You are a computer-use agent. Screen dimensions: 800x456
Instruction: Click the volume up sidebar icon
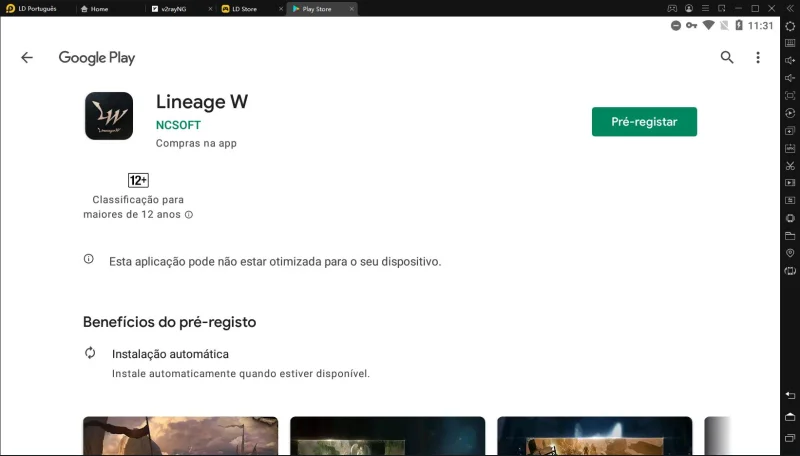790,61
